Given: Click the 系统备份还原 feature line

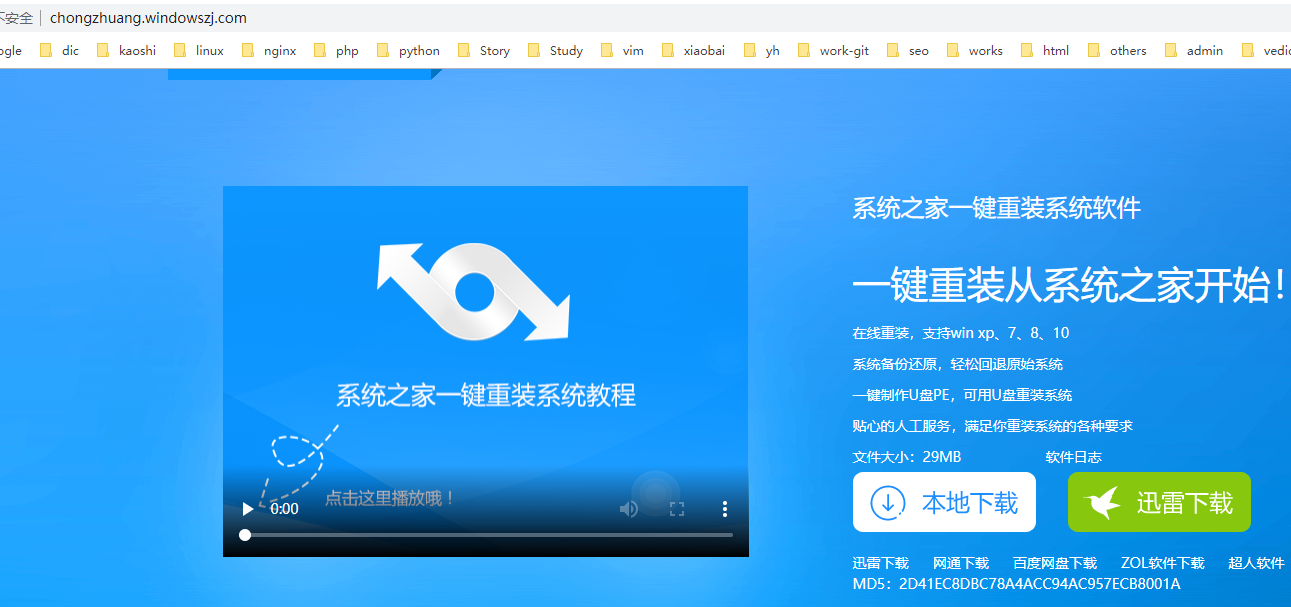Looking at the screenshot, I should (x=957, y=364).
